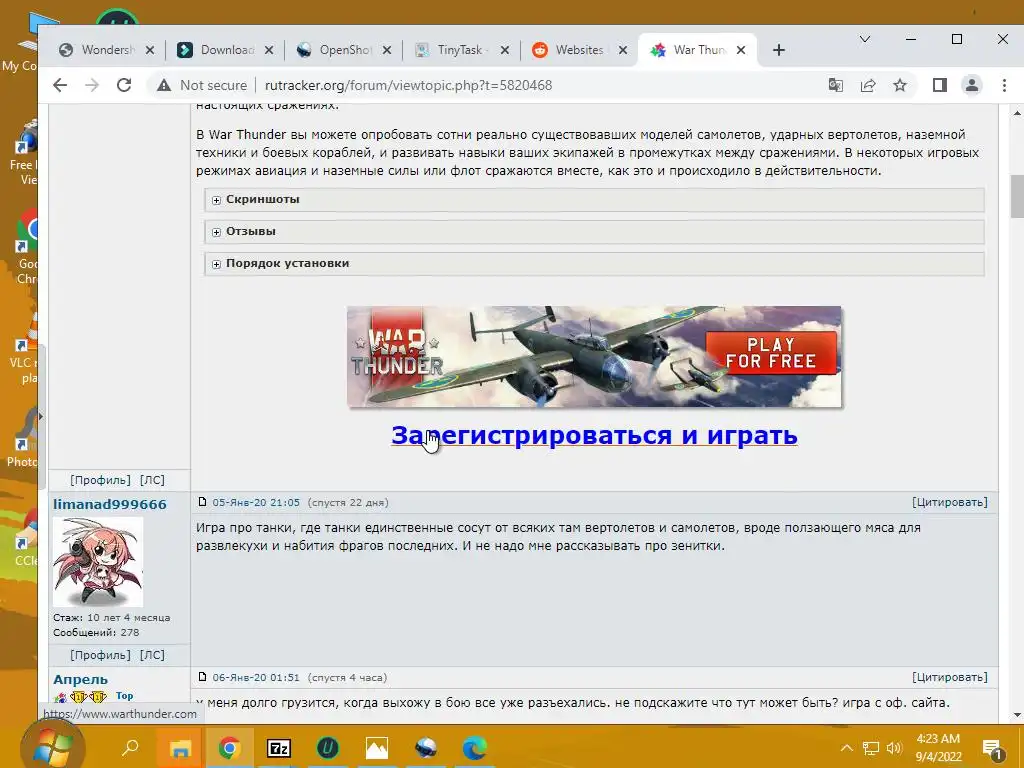Expand the Порядок установки spoiler

tap(594, 264)
